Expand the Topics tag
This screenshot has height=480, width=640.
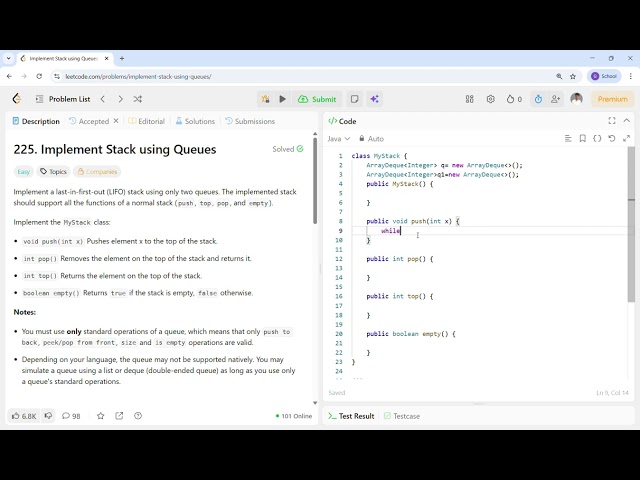53,171
